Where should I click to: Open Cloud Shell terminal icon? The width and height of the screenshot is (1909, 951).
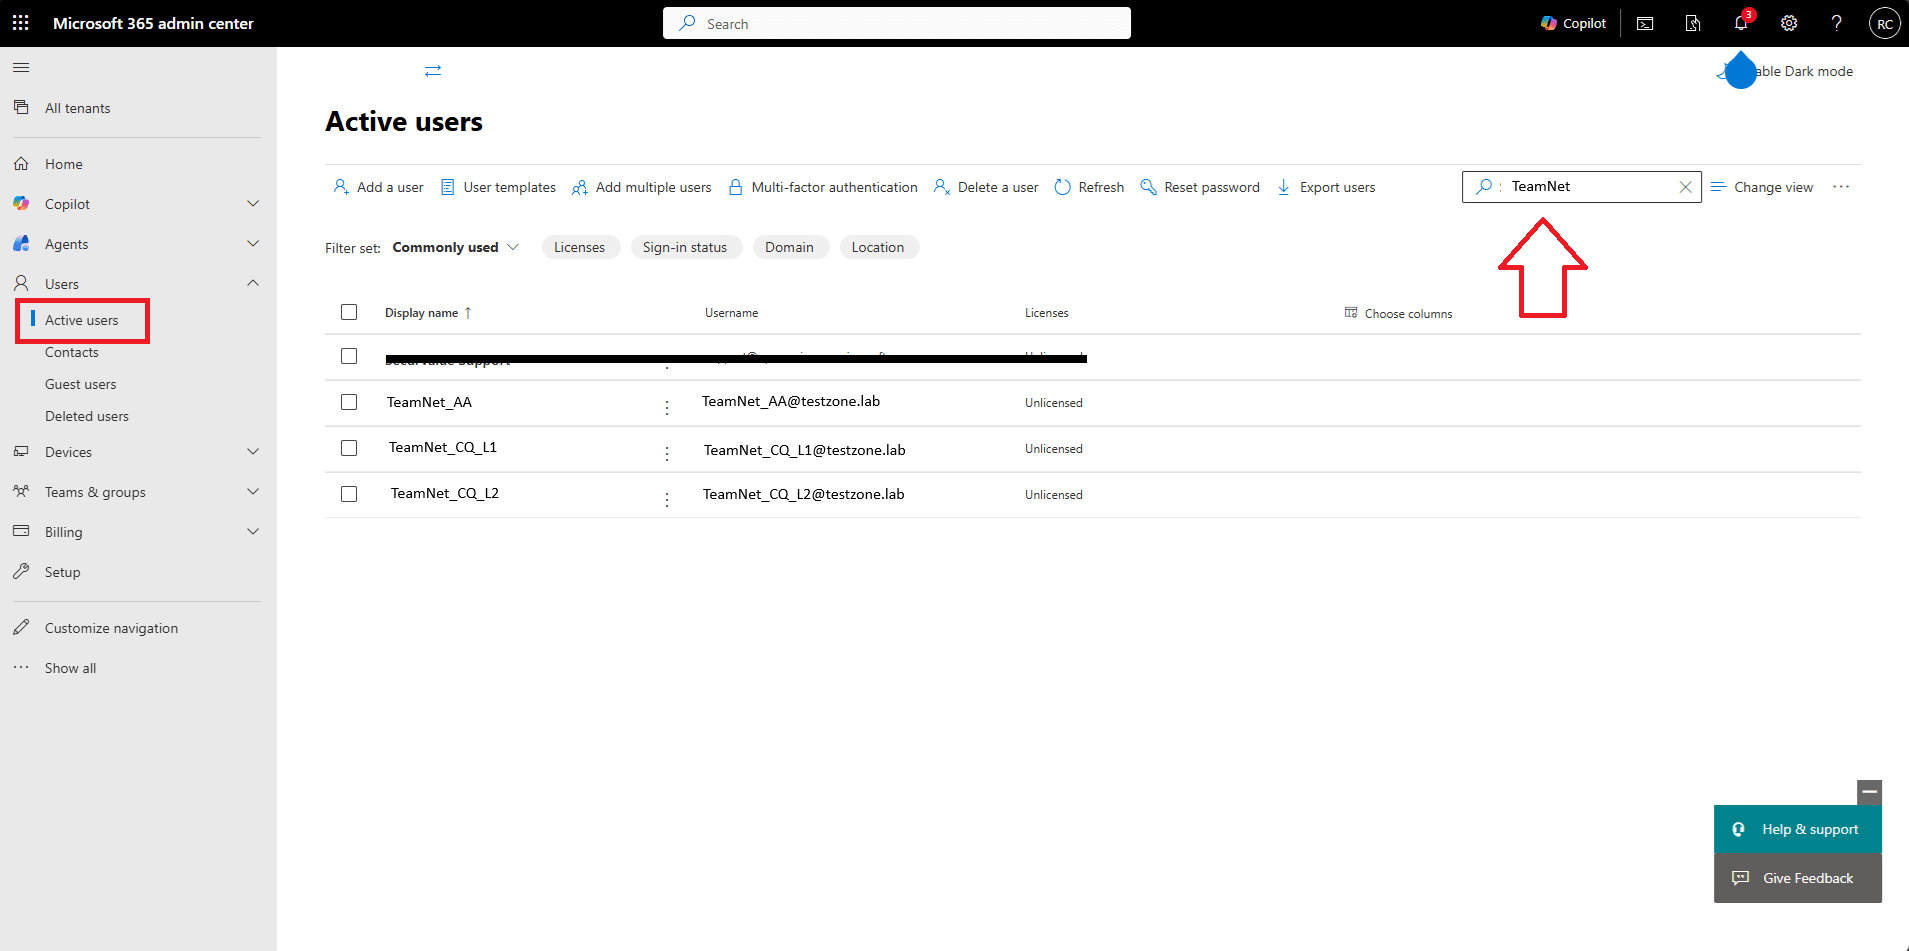point(1645,24)
